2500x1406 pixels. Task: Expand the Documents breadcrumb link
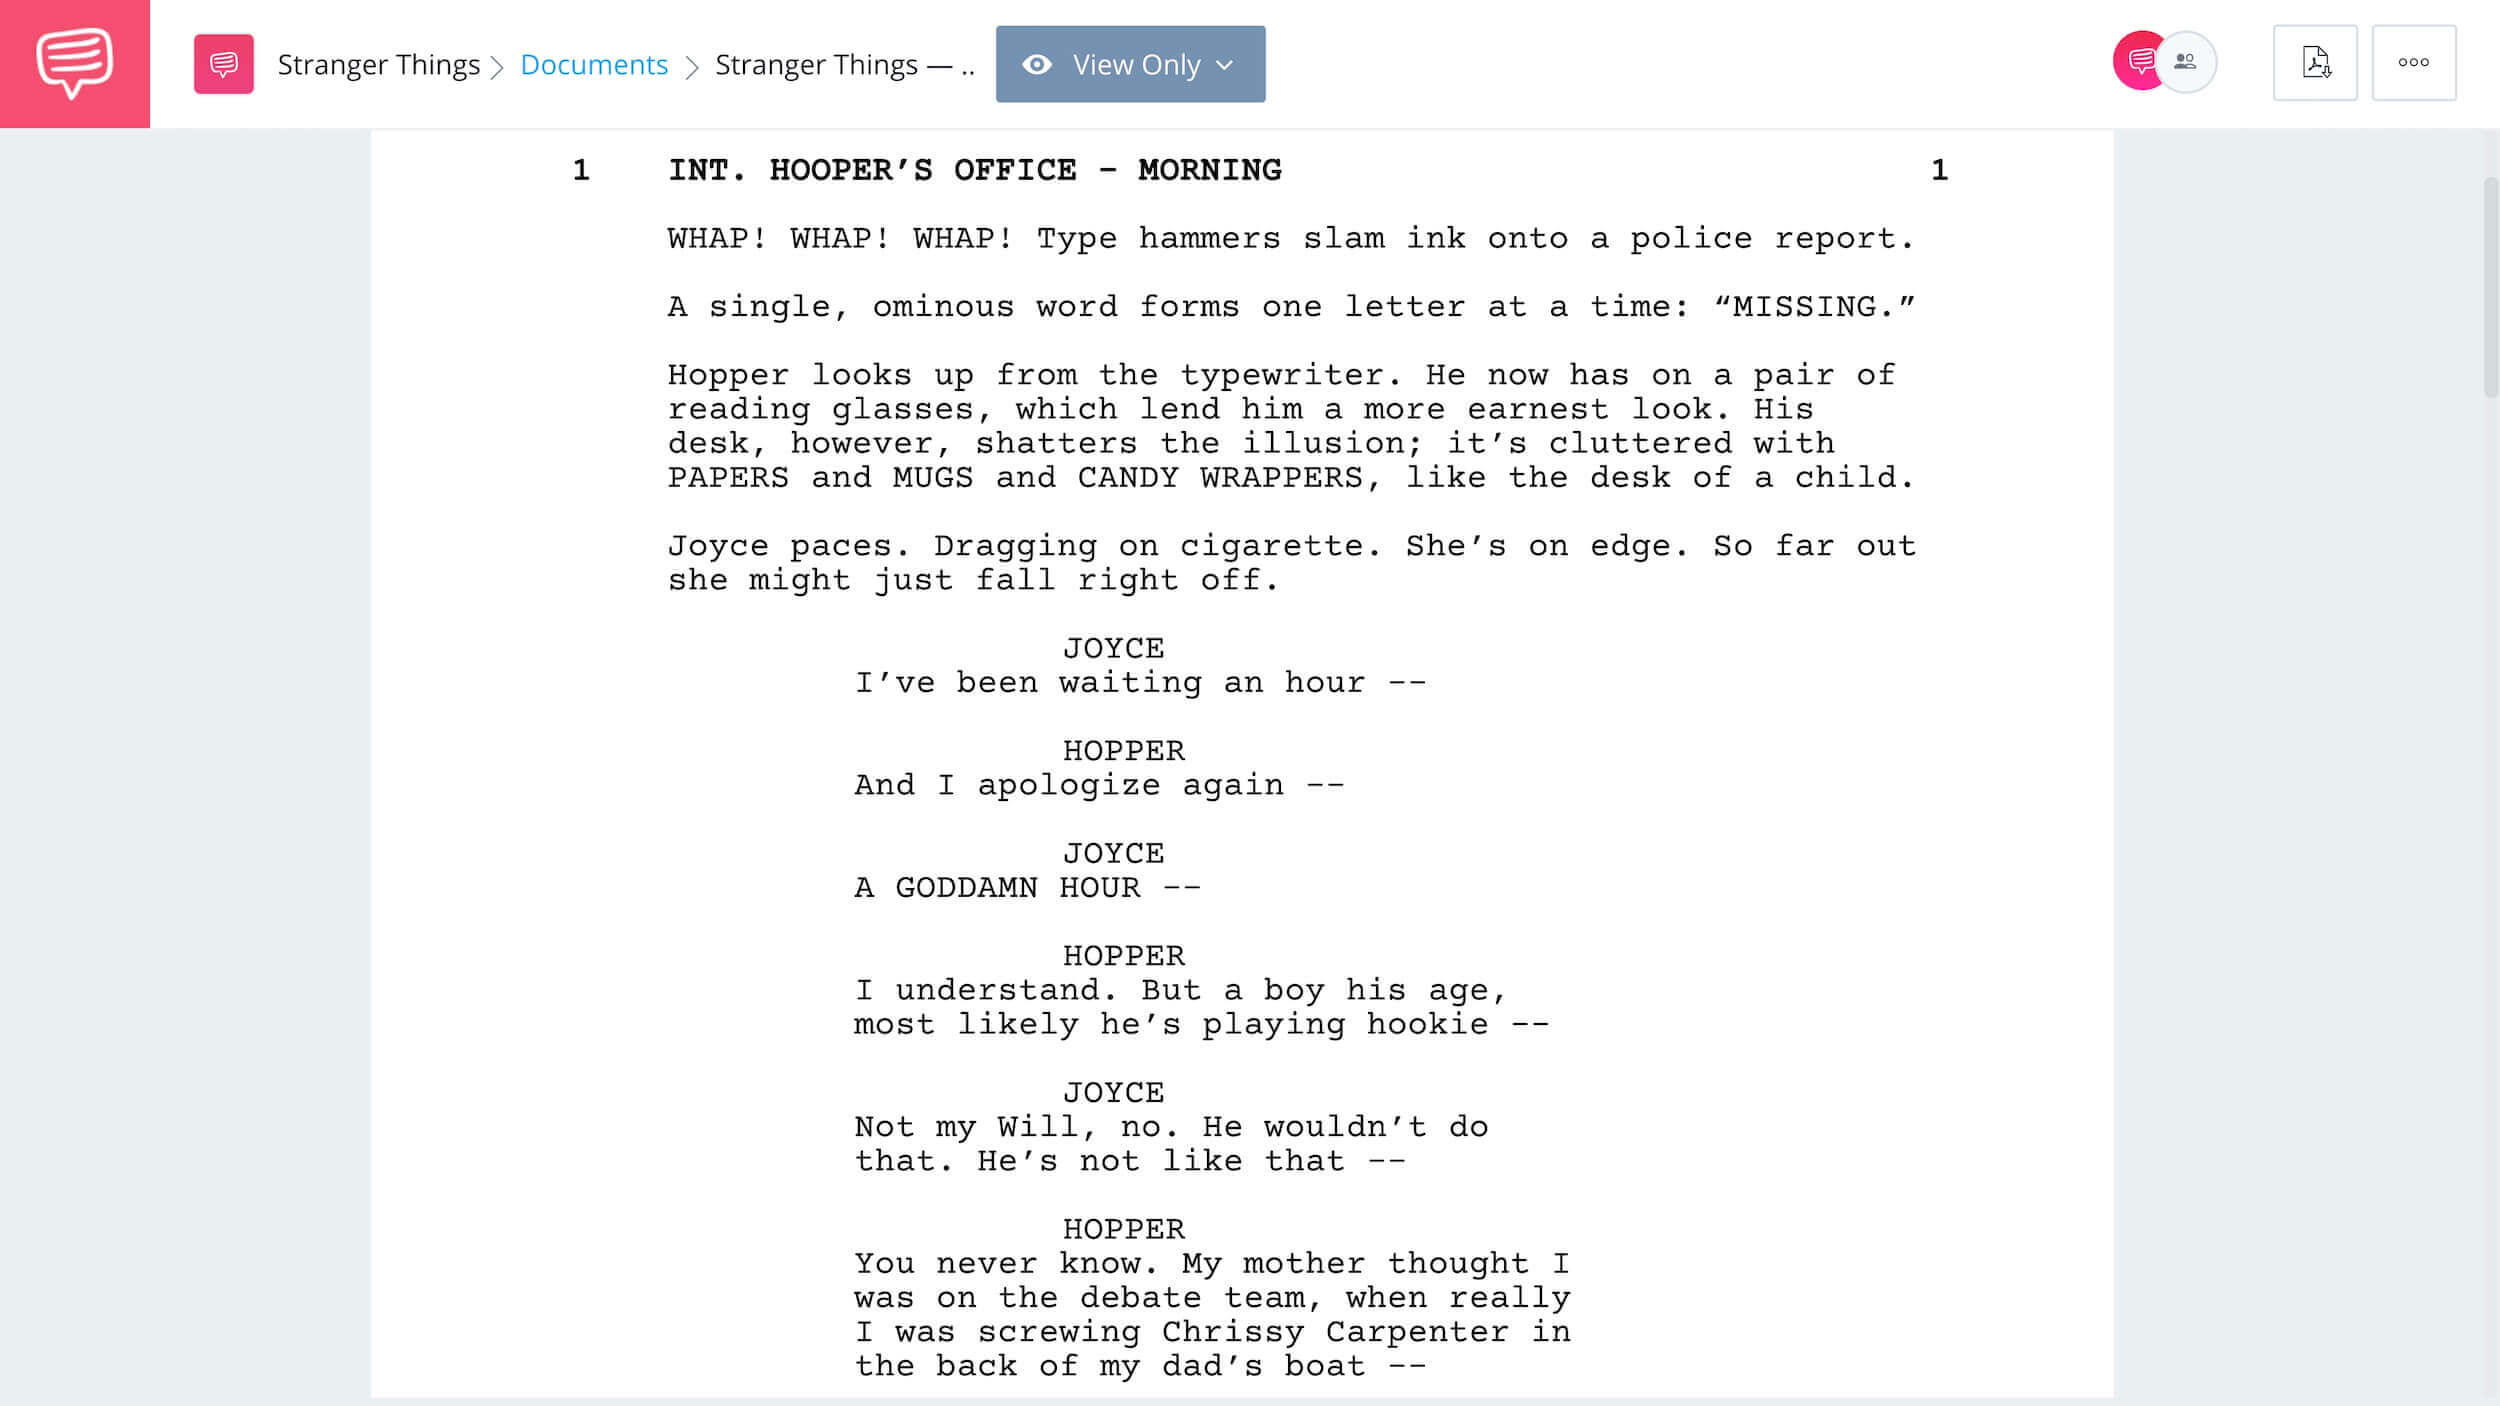(594, 64)
